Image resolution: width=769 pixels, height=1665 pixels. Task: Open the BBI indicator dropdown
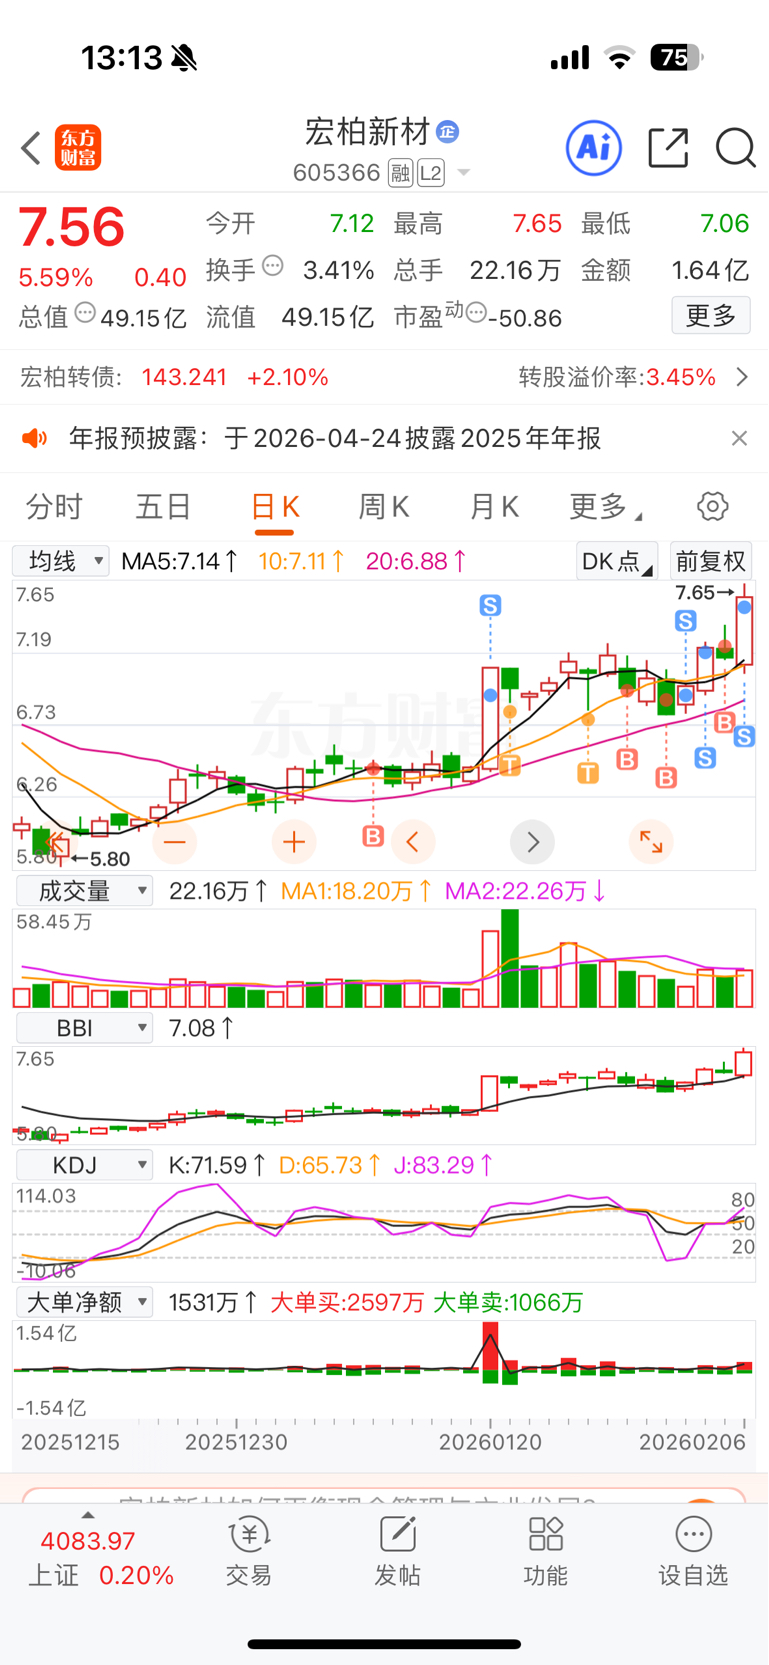click(x=84, y=1027)
